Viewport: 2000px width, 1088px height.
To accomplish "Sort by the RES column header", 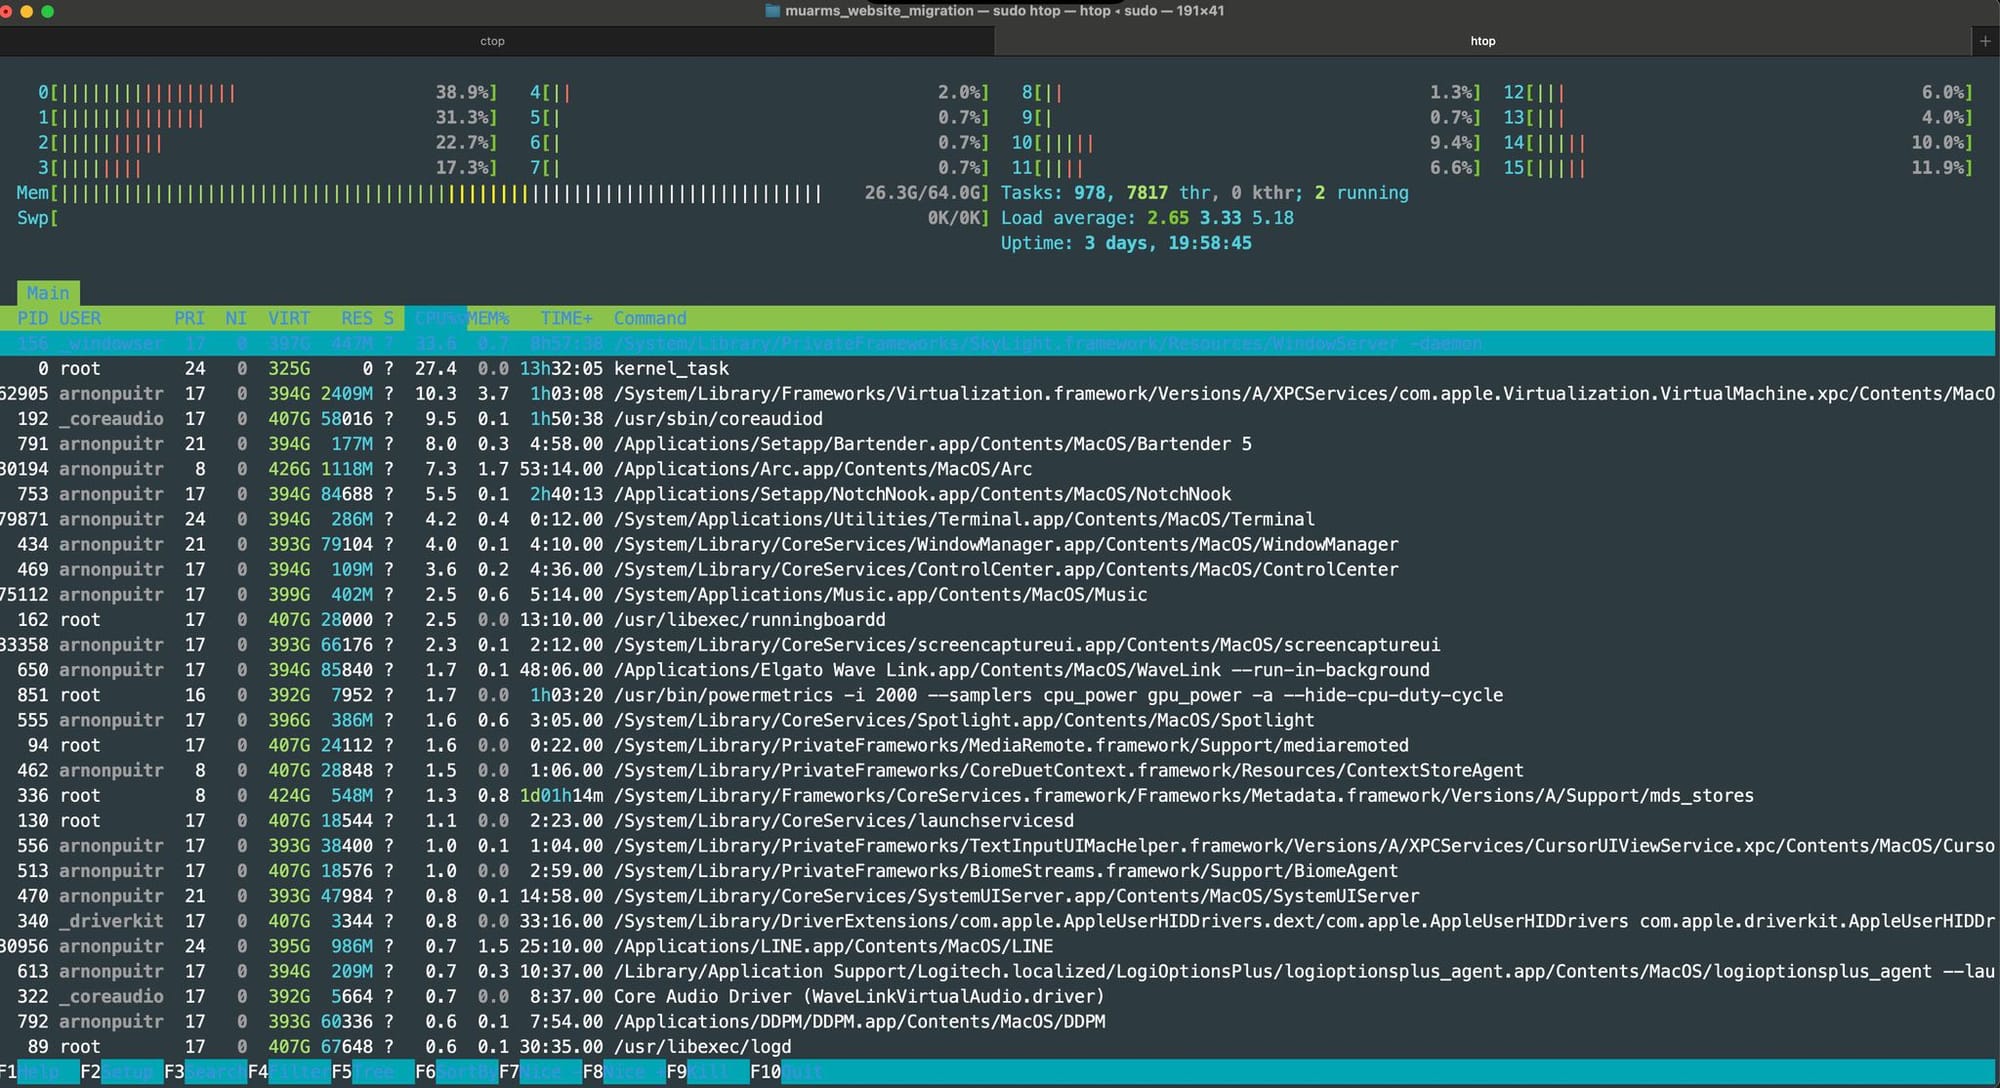I will click(x=356, y=318).
